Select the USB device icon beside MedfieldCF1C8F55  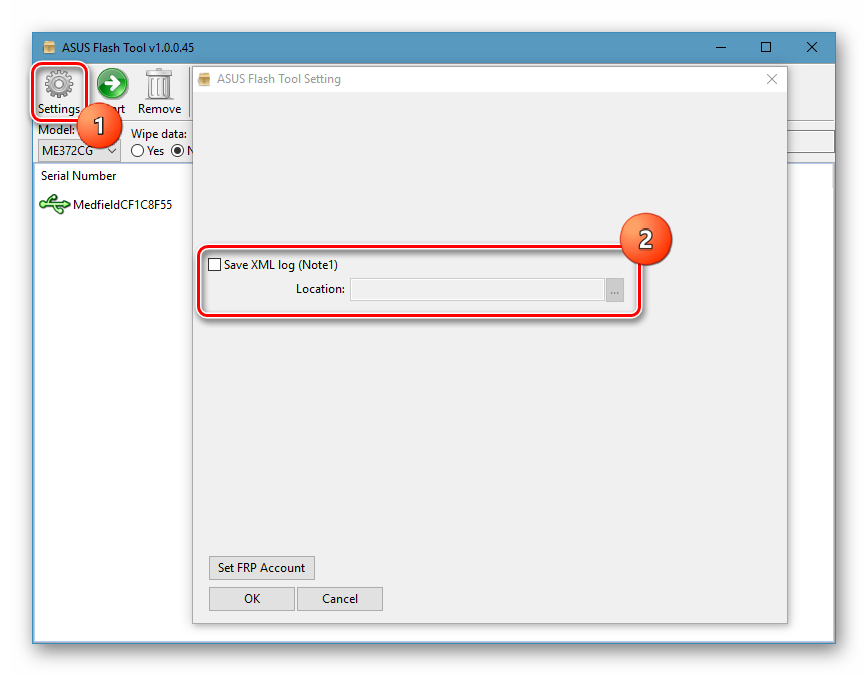pos(54,204)
